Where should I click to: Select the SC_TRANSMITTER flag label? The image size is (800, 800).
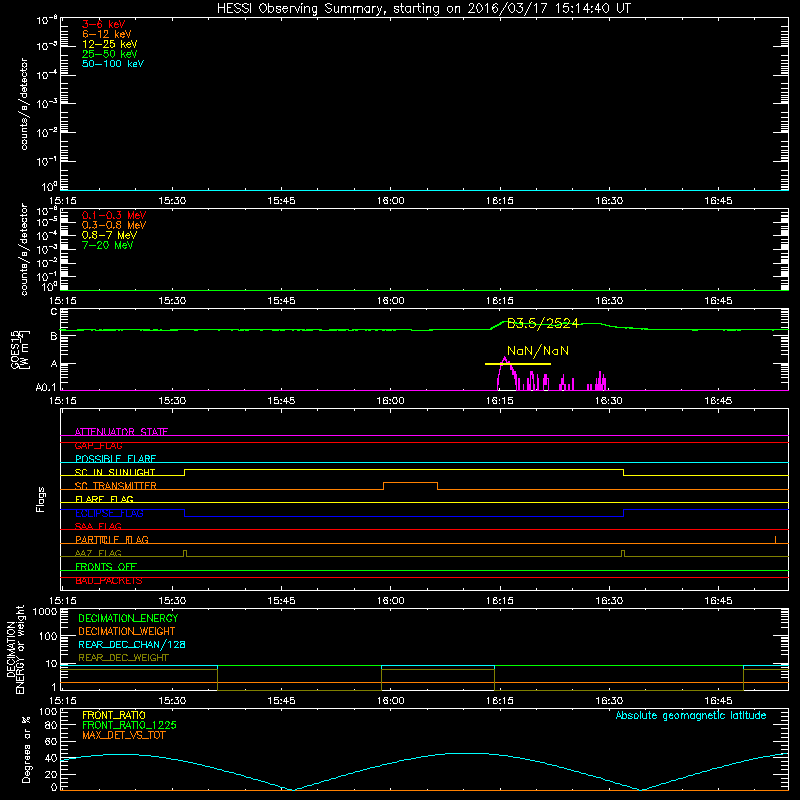(x=116, y=486)
